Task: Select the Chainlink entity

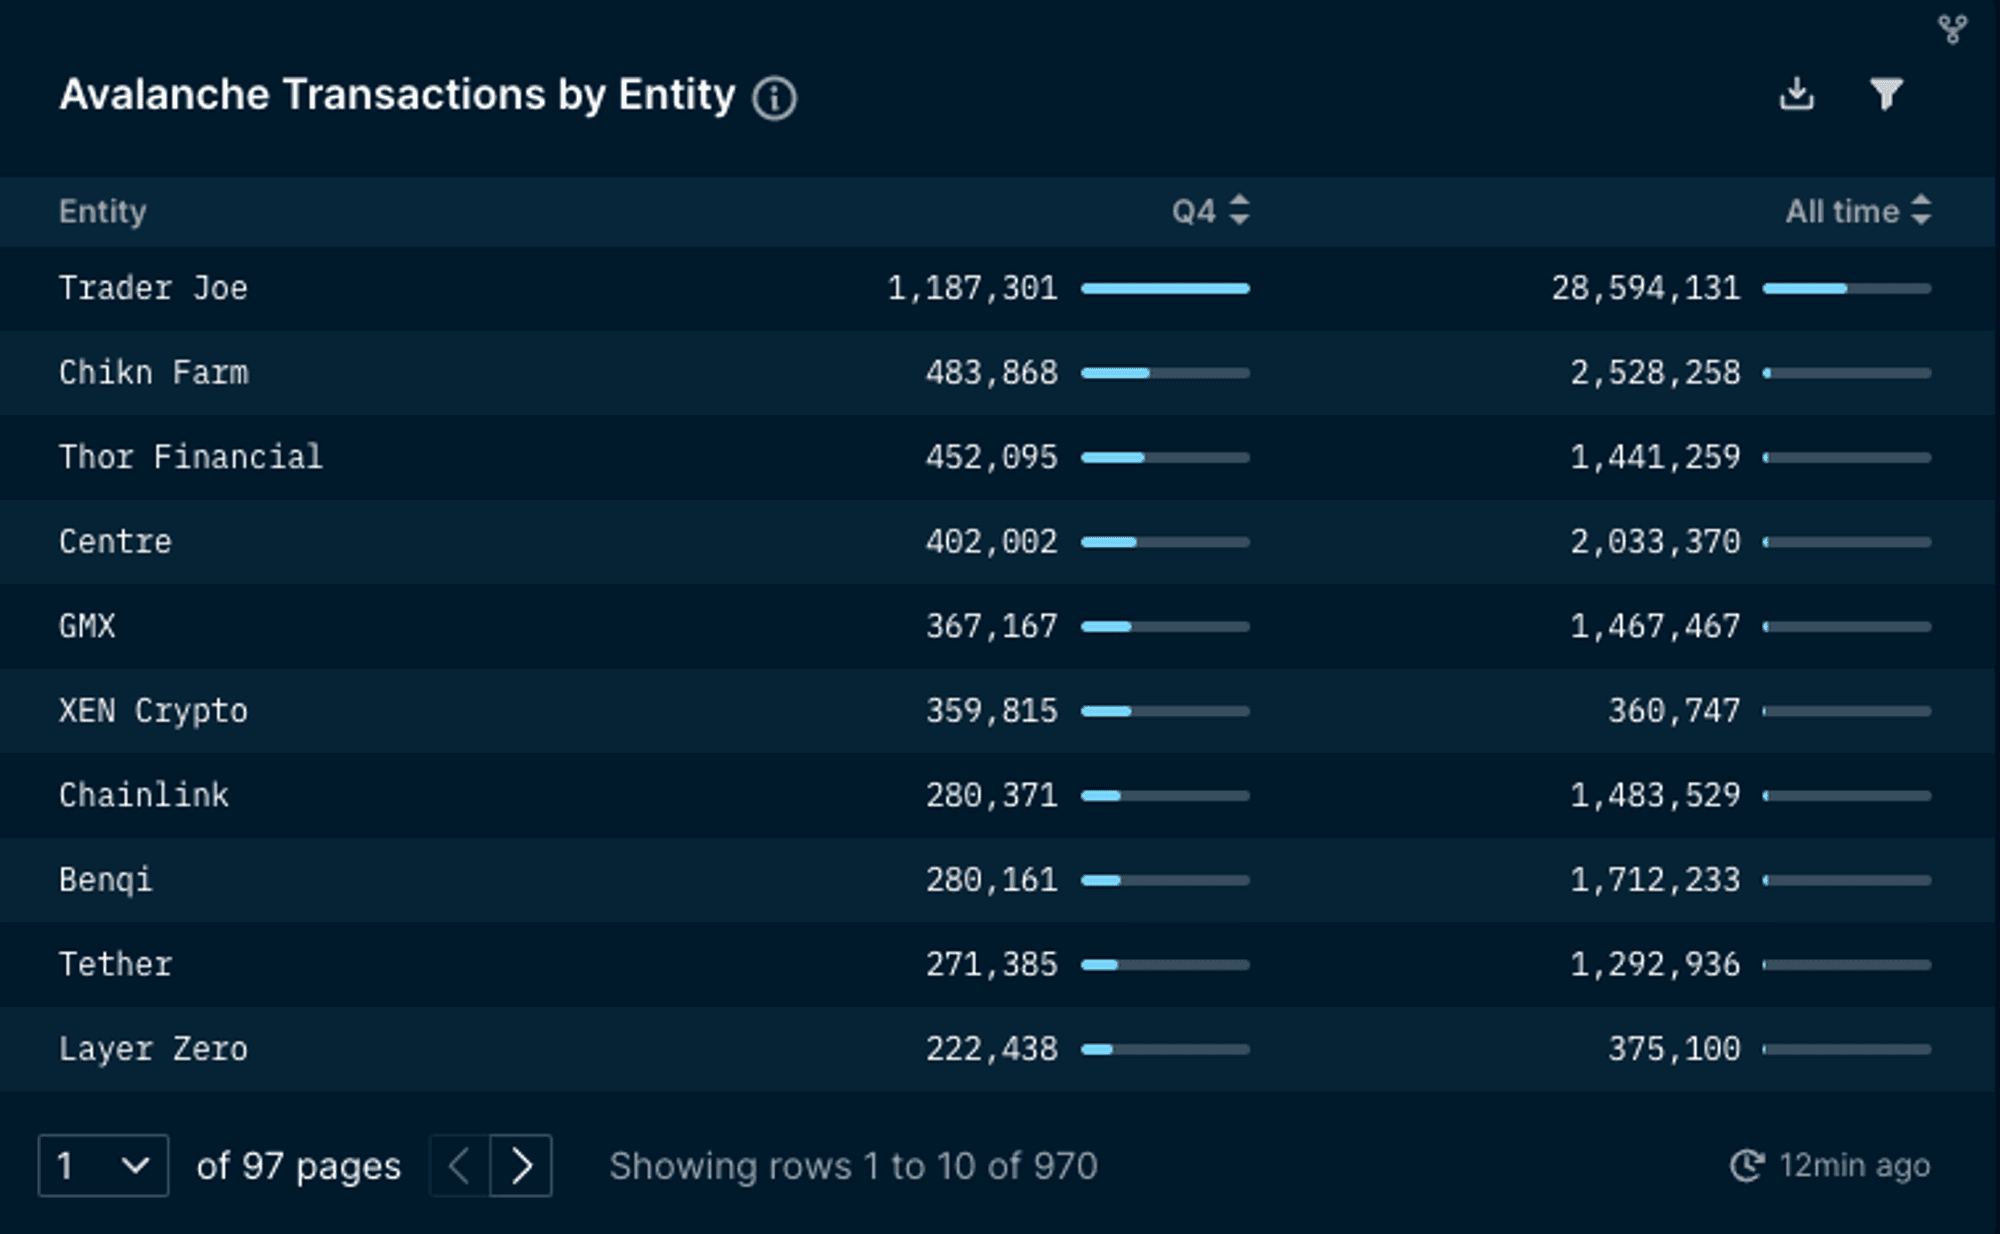Action: point(144,795)
